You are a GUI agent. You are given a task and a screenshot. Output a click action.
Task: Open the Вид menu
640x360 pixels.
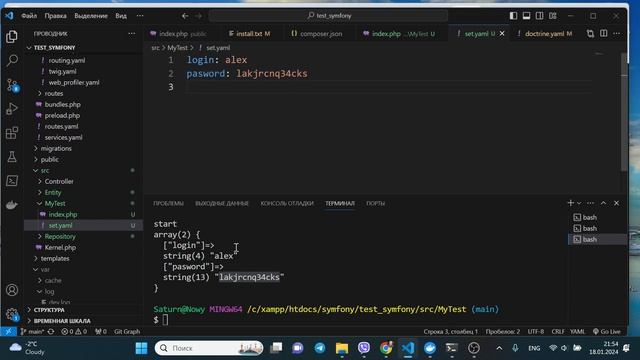121,16
